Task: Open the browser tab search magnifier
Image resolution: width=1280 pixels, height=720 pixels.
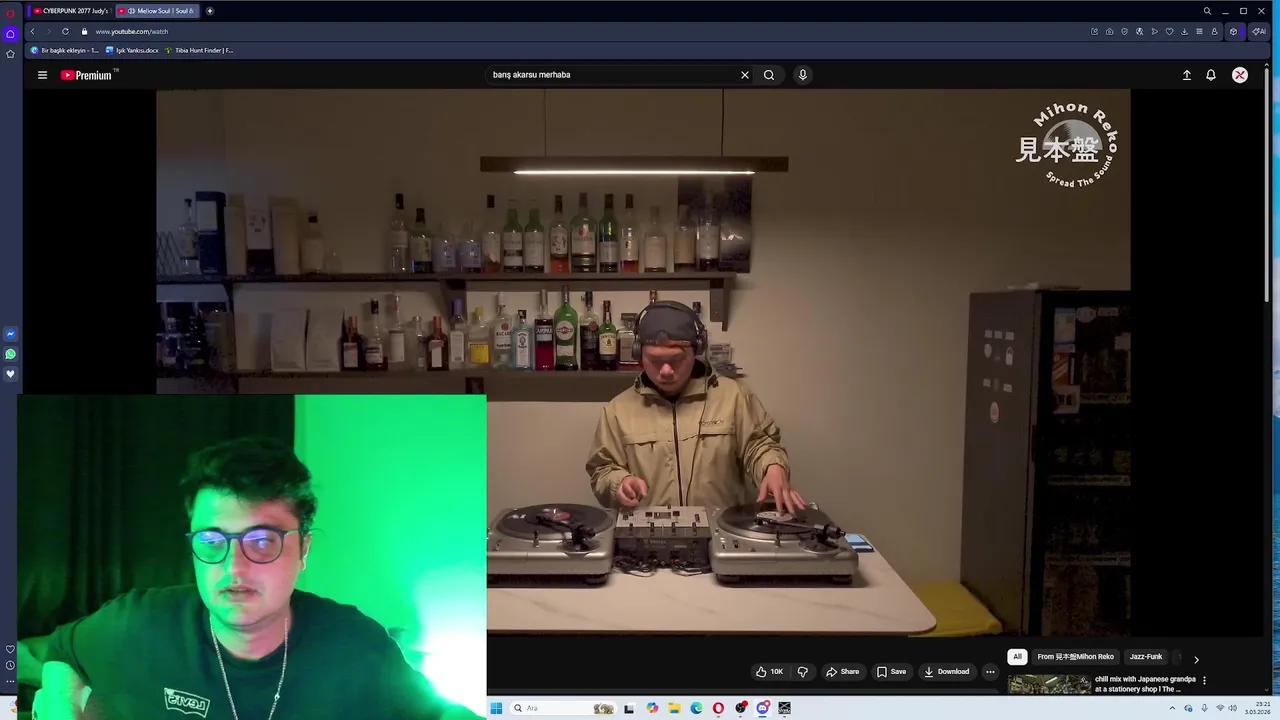Action: [1207, 11]
